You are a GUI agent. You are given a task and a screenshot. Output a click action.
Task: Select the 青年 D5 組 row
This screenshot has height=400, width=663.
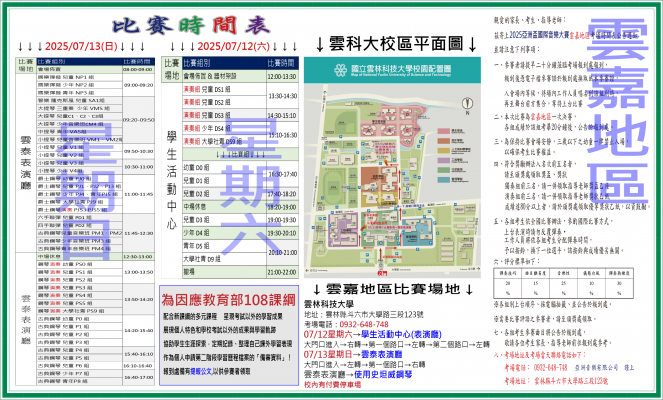tap(225, 246)
